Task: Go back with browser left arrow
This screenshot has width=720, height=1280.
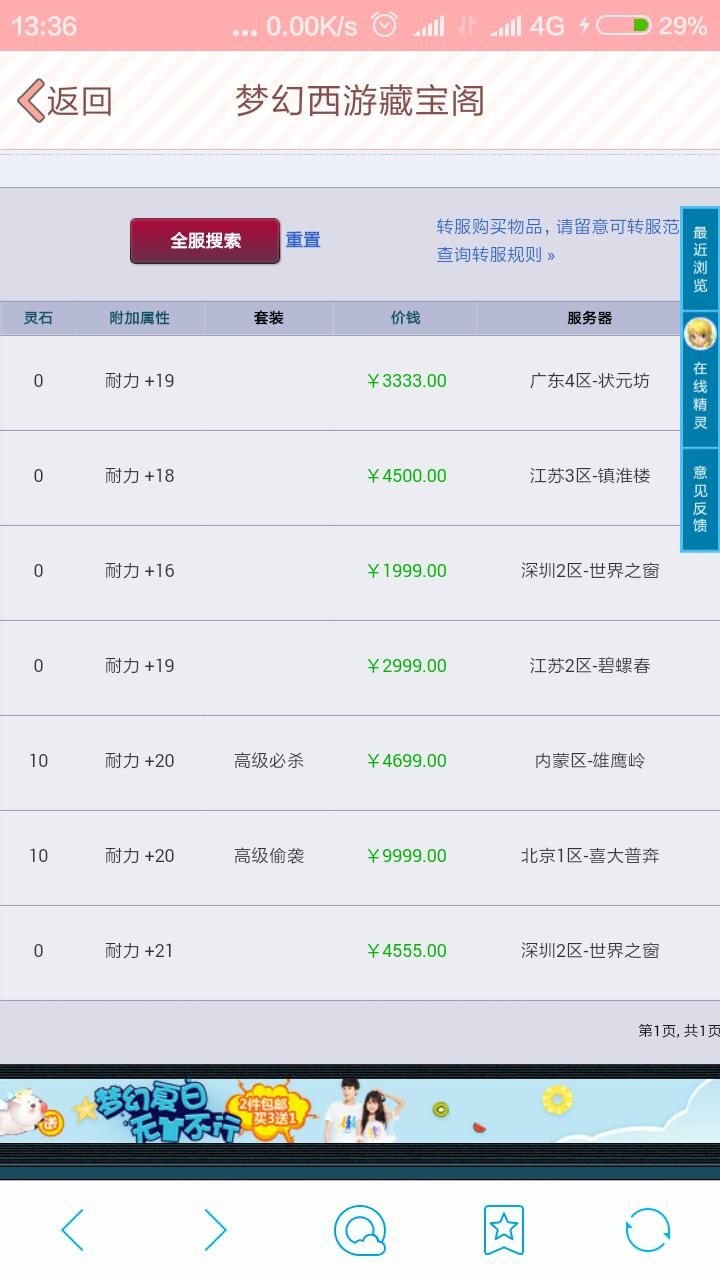Action: [72, 1230]
